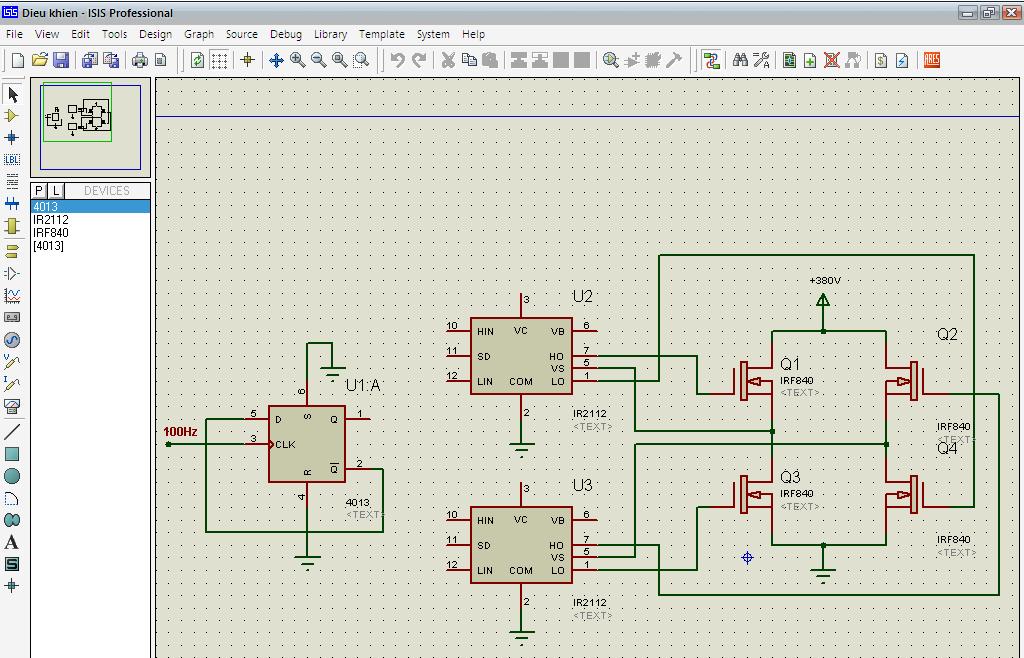Screen dimensions: 1024x658
Task: Click the ARES netlist transfer icon
Action: 932,60
